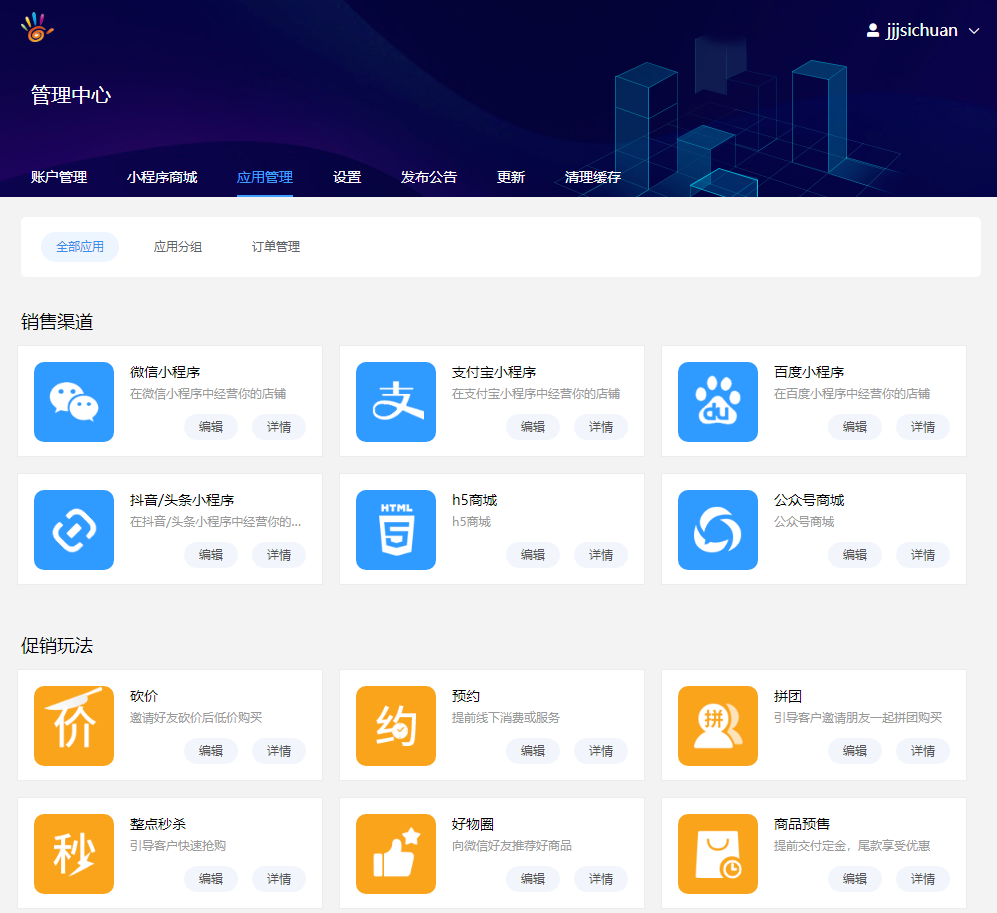Click 详情 button for 支付宝小程序

(x=601, y=427)
